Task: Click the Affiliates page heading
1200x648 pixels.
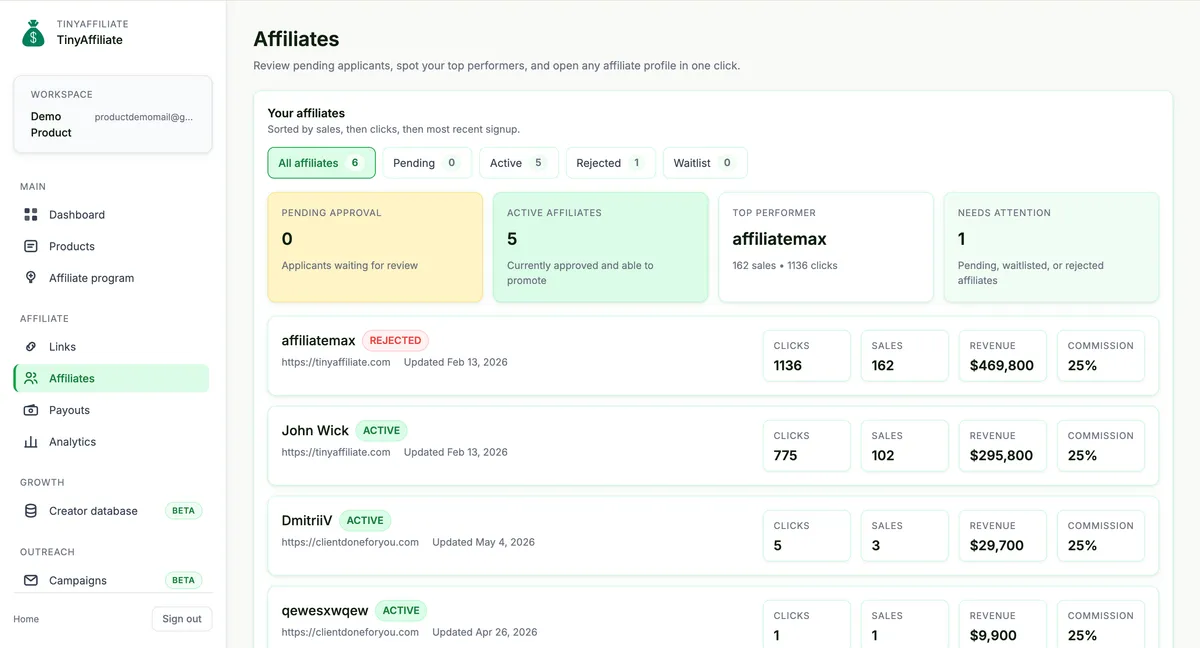Action: 296,39
